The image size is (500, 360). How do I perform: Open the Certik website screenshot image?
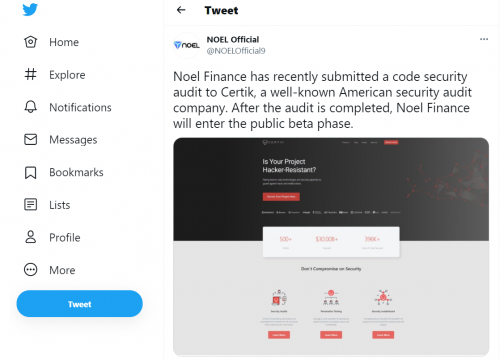coord(331,247)
